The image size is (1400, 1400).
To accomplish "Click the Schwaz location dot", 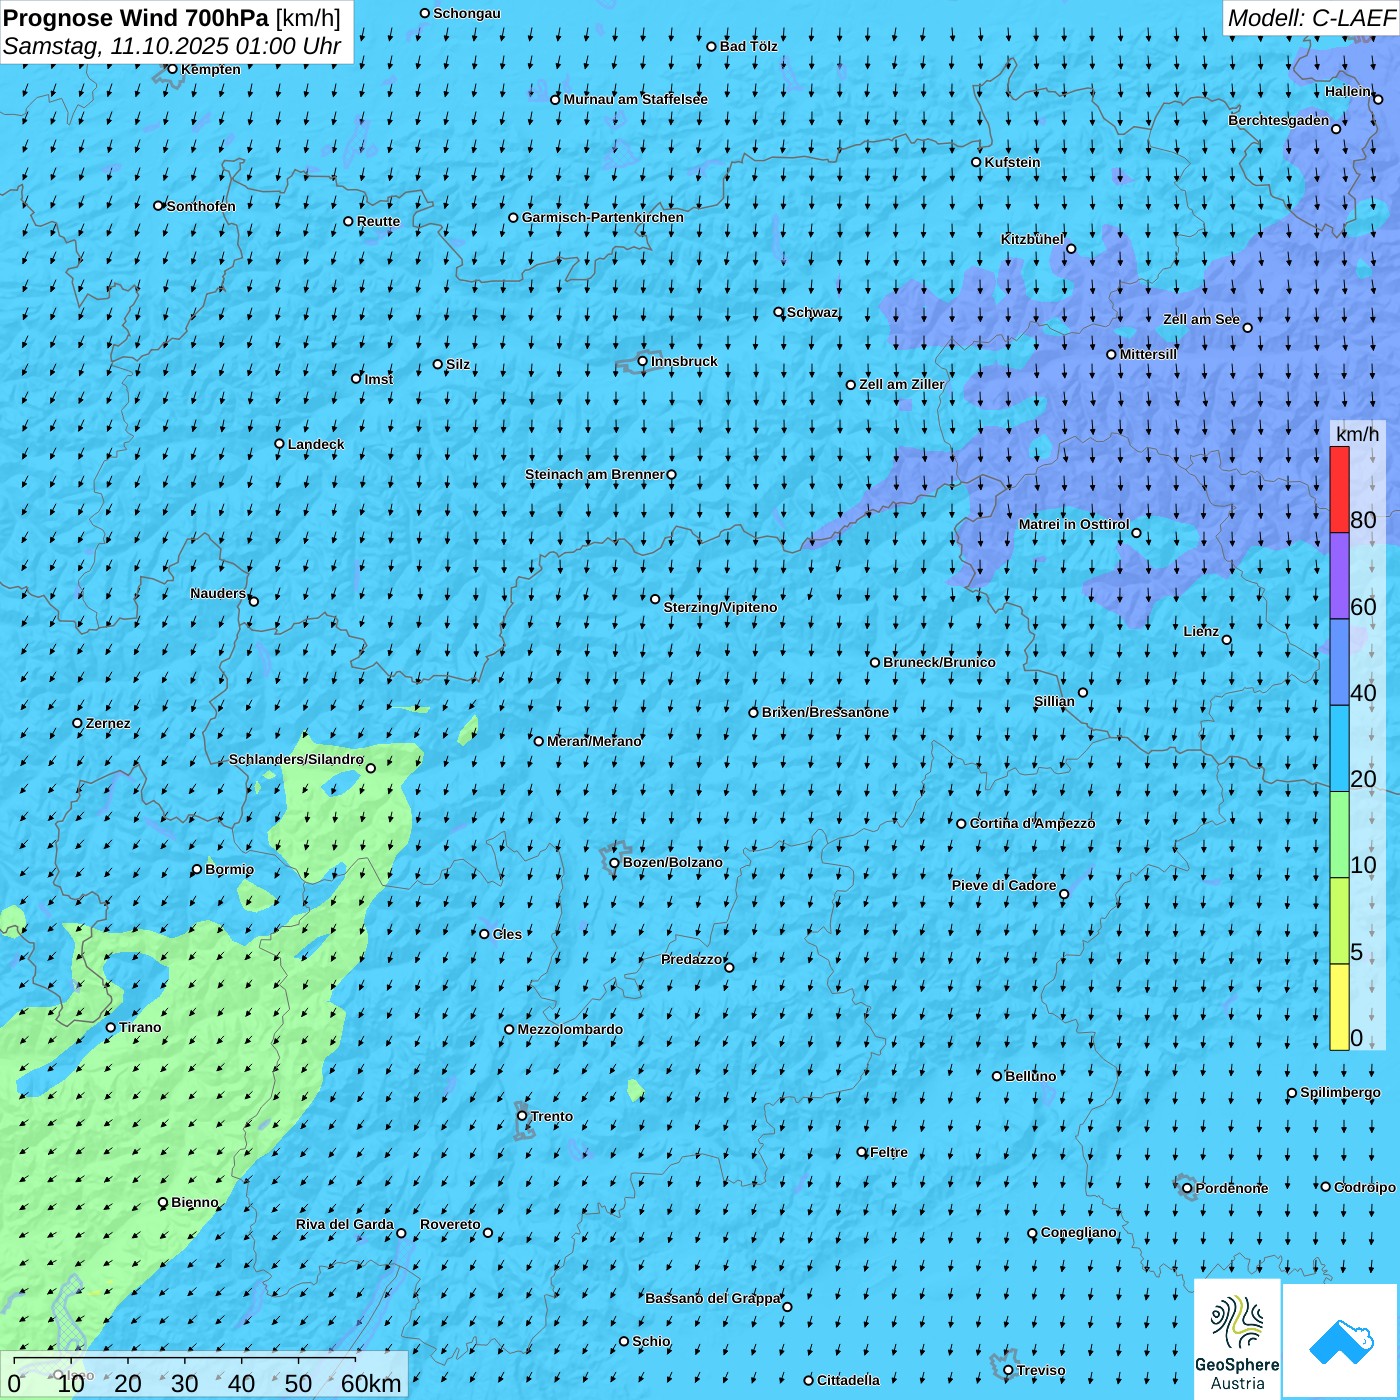I will 779,312.
